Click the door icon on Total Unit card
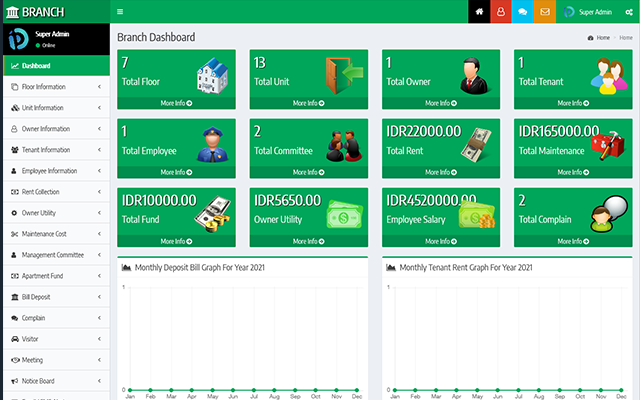The image size is (640, 400). click(344, 75)
